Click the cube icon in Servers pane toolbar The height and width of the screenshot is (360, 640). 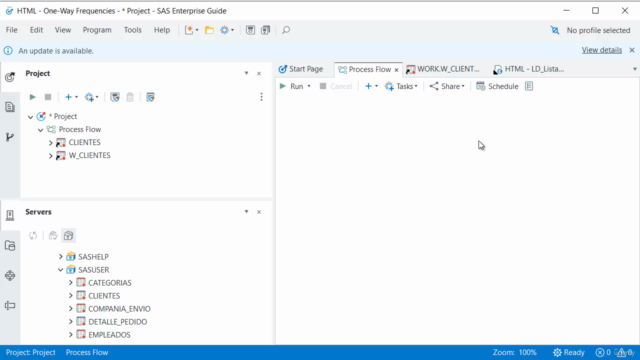tap(69, 236)
